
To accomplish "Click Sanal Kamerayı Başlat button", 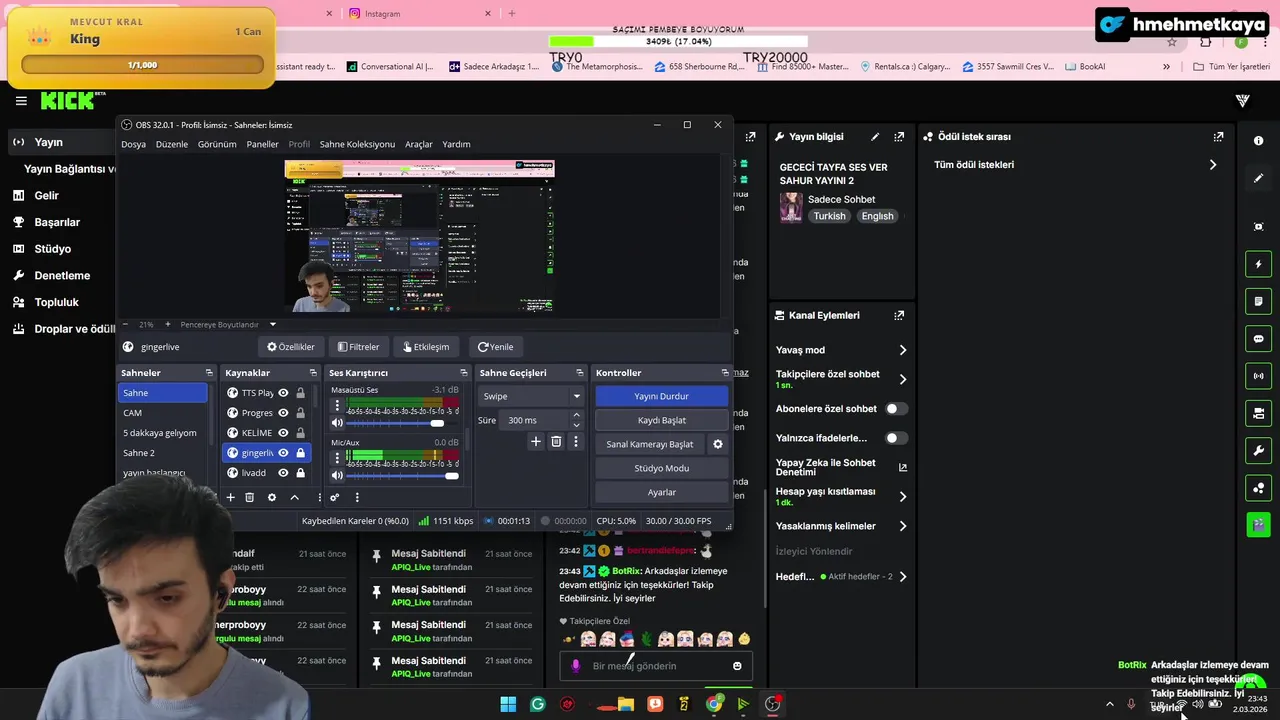I will click(x=650, y=444).
